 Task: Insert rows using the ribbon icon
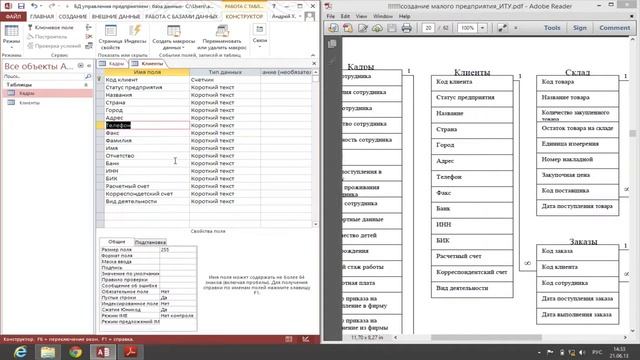89,27
